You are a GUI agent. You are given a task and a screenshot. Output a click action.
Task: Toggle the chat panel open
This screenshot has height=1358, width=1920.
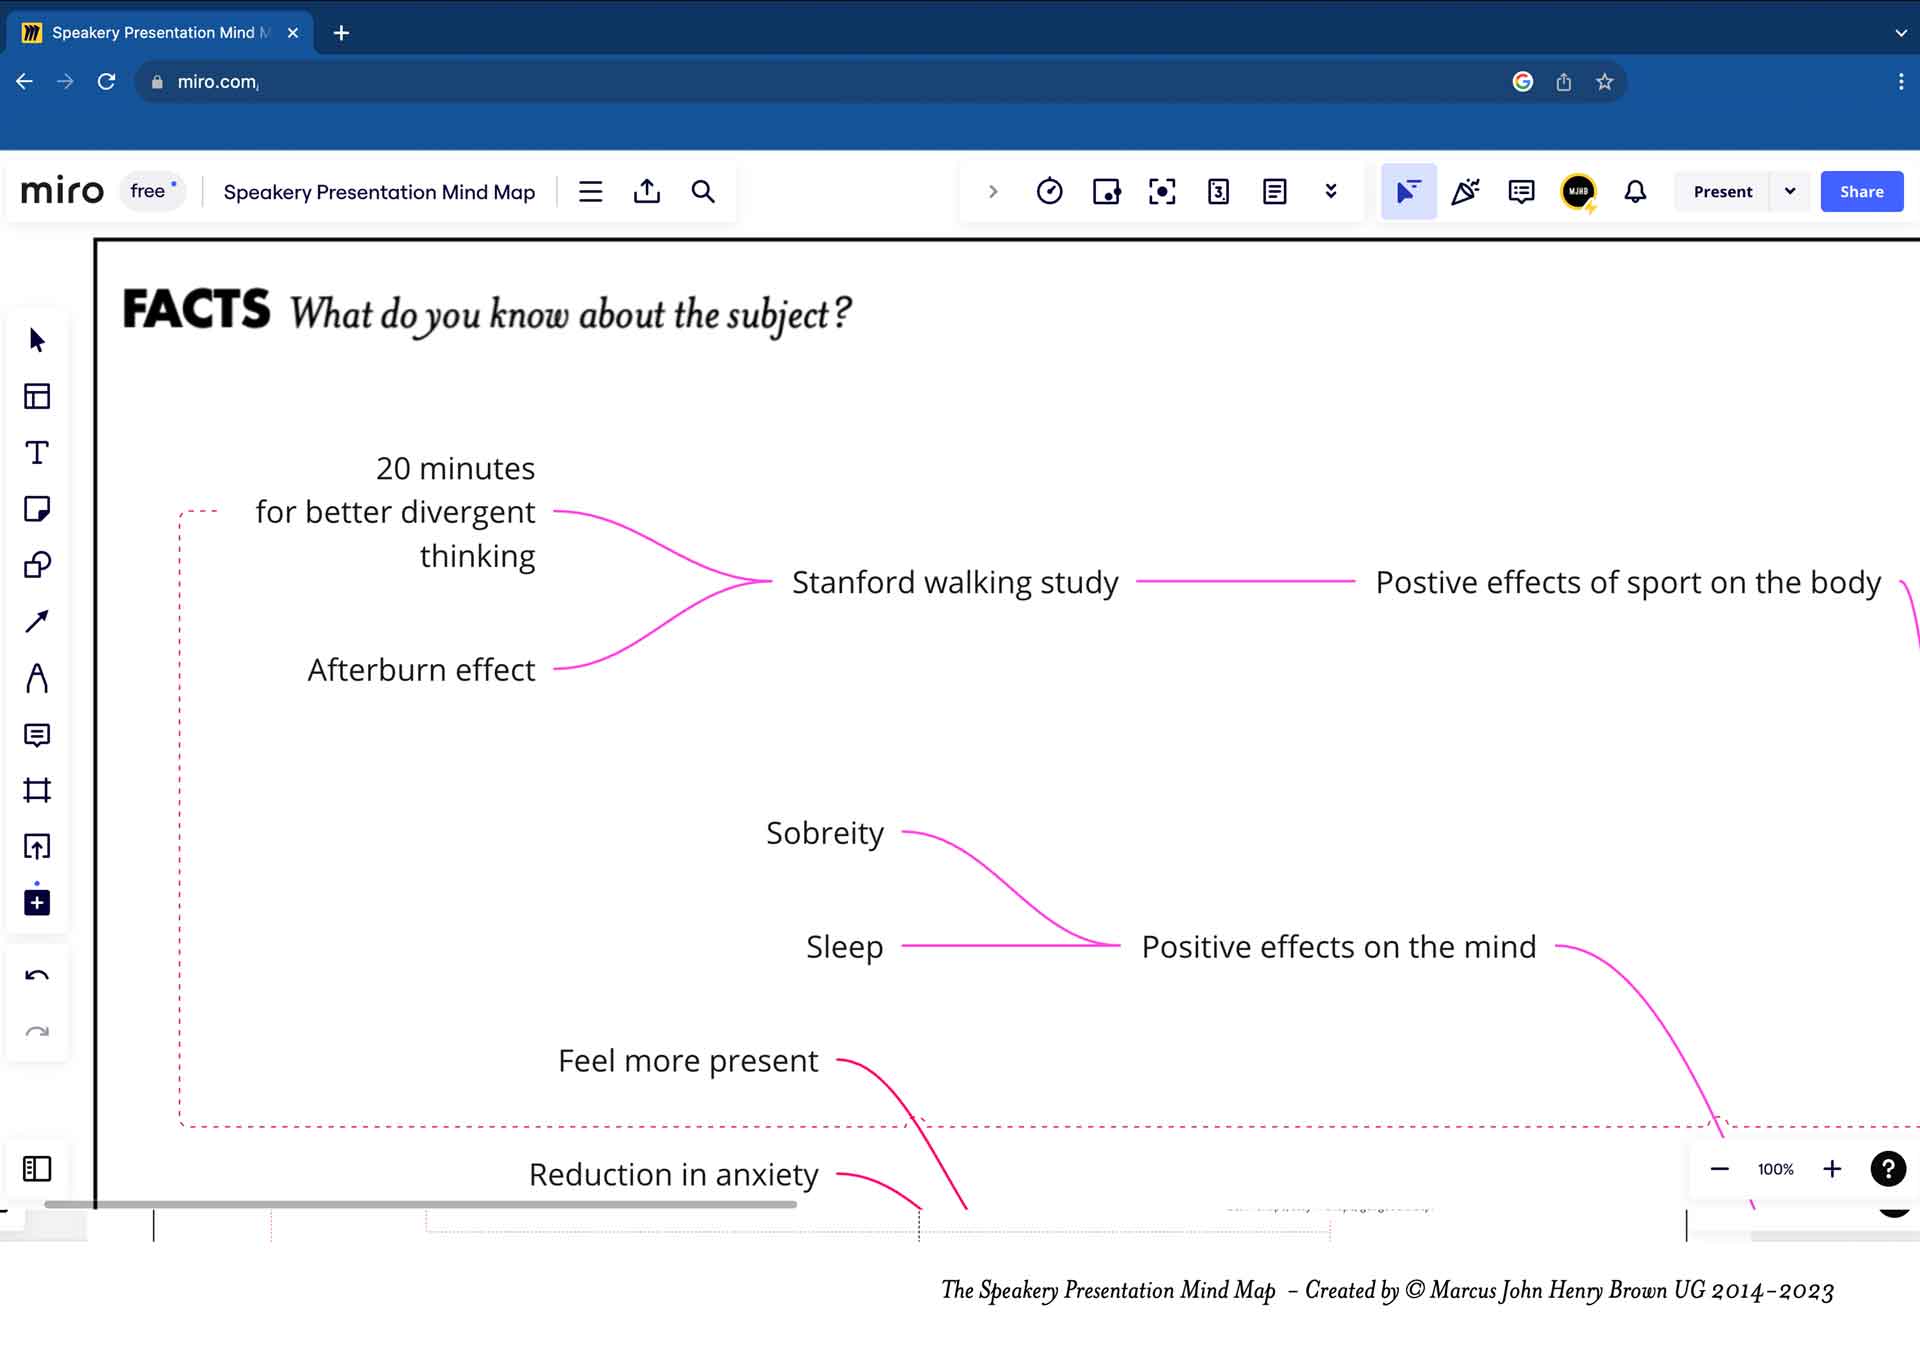coord(1521,191)
